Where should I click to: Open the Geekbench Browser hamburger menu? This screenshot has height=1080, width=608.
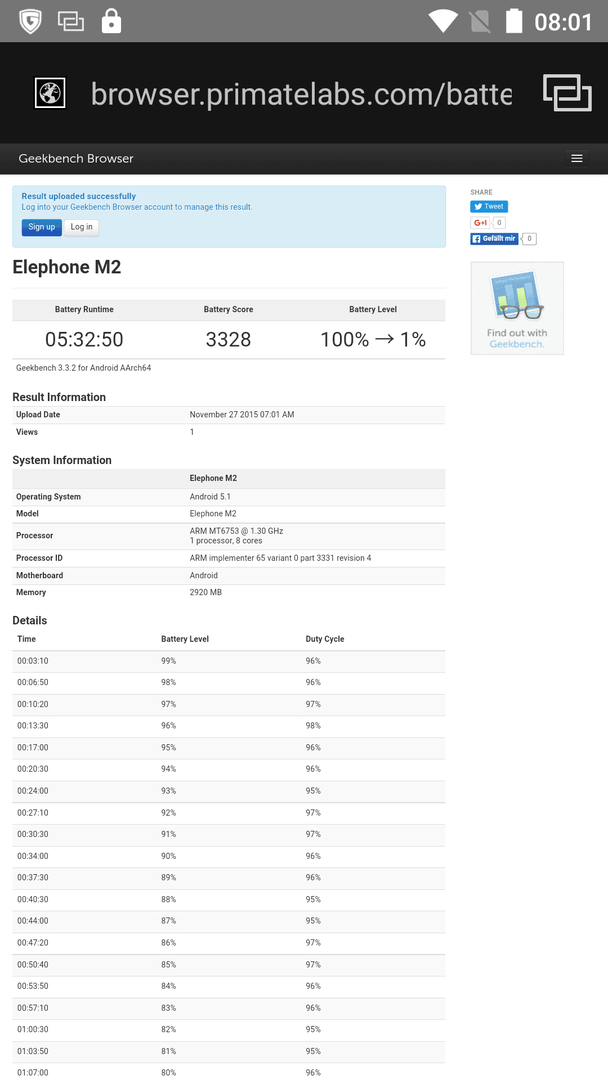tap(577, 158)
